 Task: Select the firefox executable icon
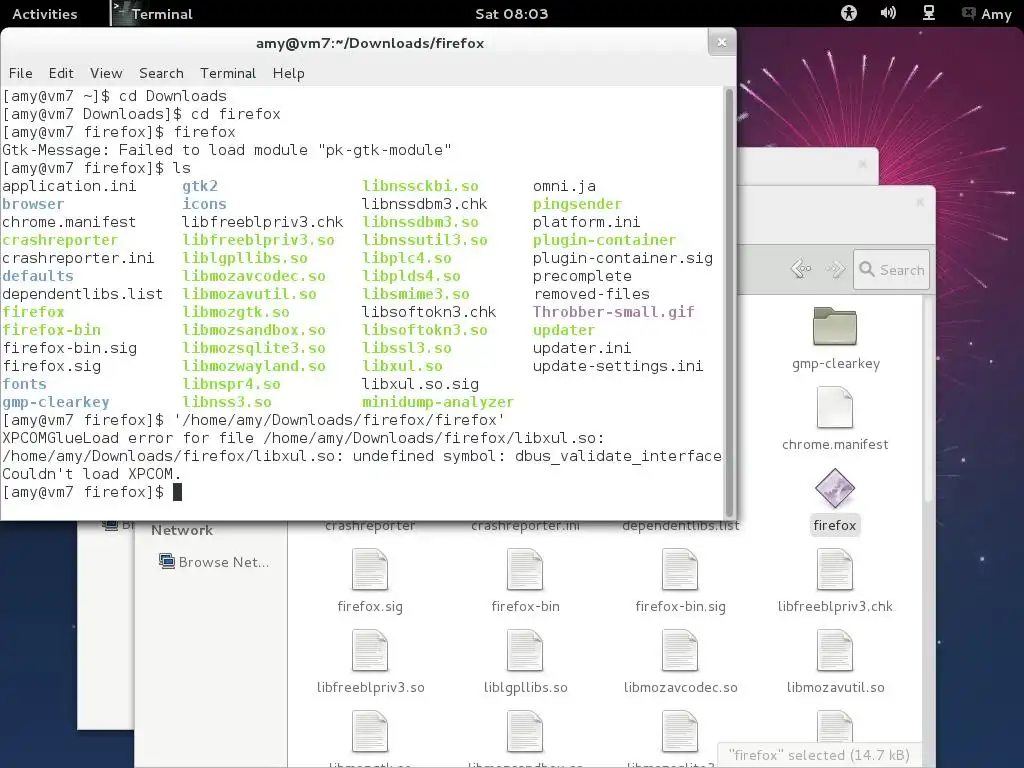tap(835, 488)
